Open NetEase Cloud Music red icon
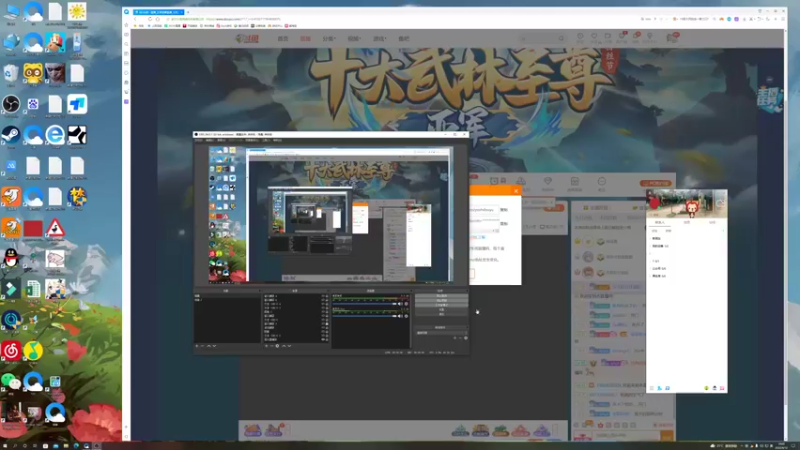The height and width of the screenshot is (450, 800). [11, 351]
